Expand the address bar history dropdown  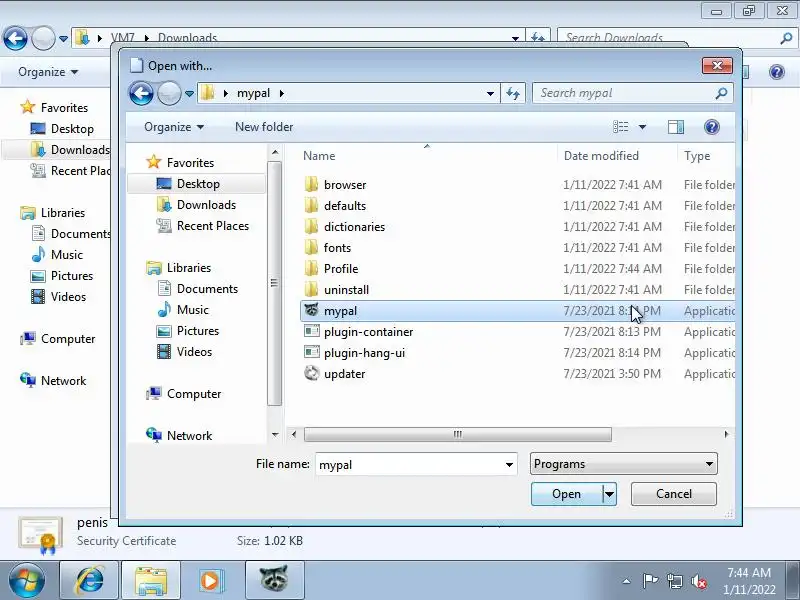pyautogui.click(x=490, y=93)
